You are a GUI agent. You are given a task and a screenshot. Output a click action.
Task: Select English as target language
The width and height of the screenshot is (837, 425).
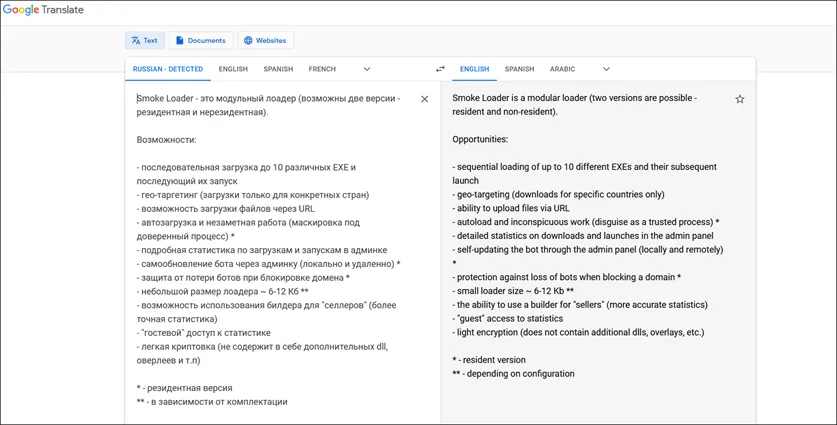point(475,69)
